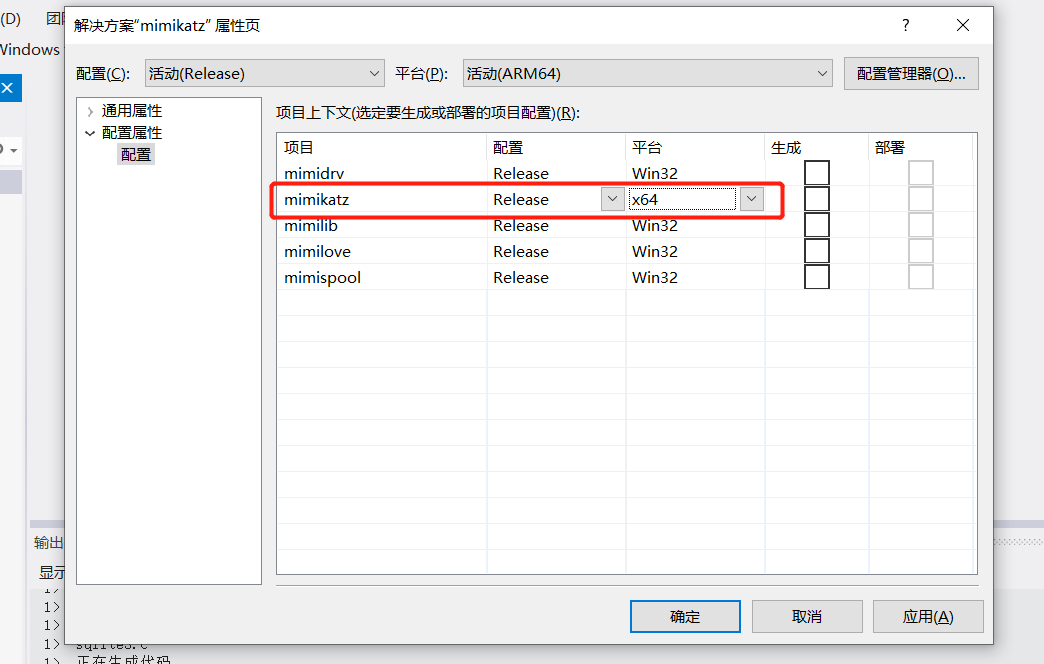Open mimikatz platform x64 dropdown arrow
The height and width of the screenshot is (664, 1044).
pyautogui.click(x=752, y=199)
